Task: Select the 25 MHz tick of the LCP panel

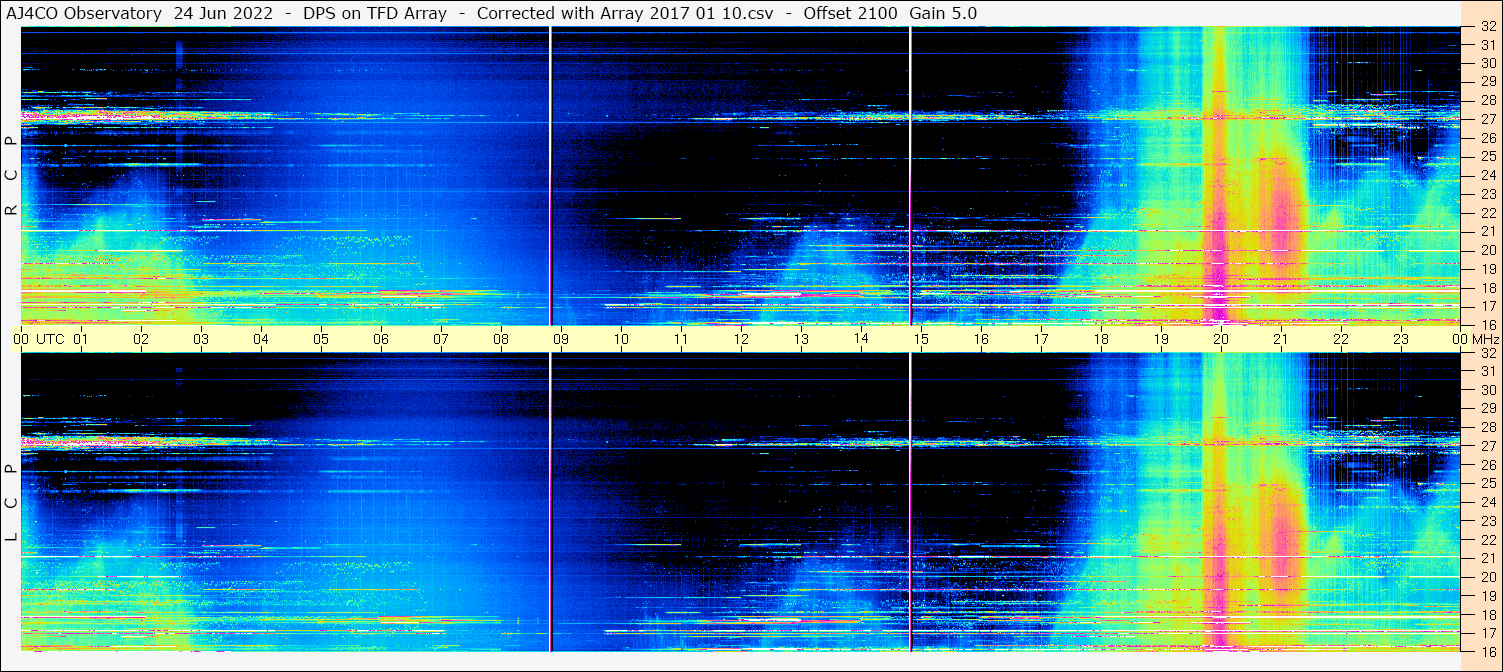Action: pyautogui.click(x=1487, y=484)
